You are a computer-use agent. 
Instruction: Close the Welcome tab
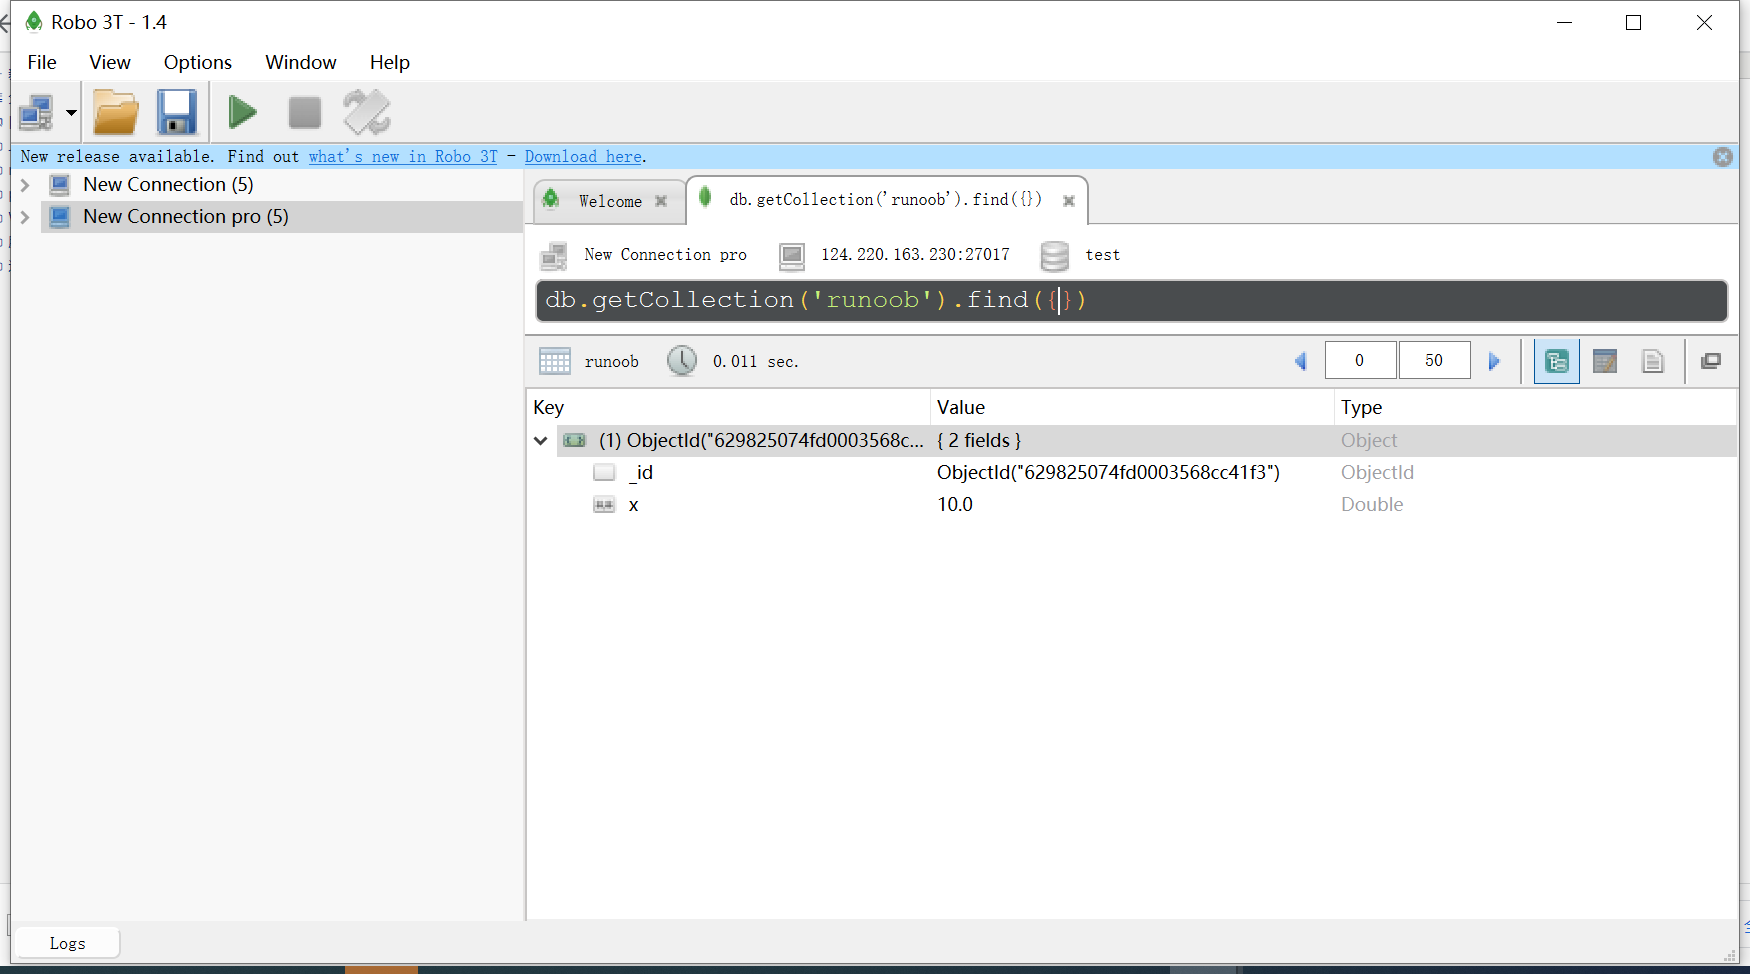[661, 201]
